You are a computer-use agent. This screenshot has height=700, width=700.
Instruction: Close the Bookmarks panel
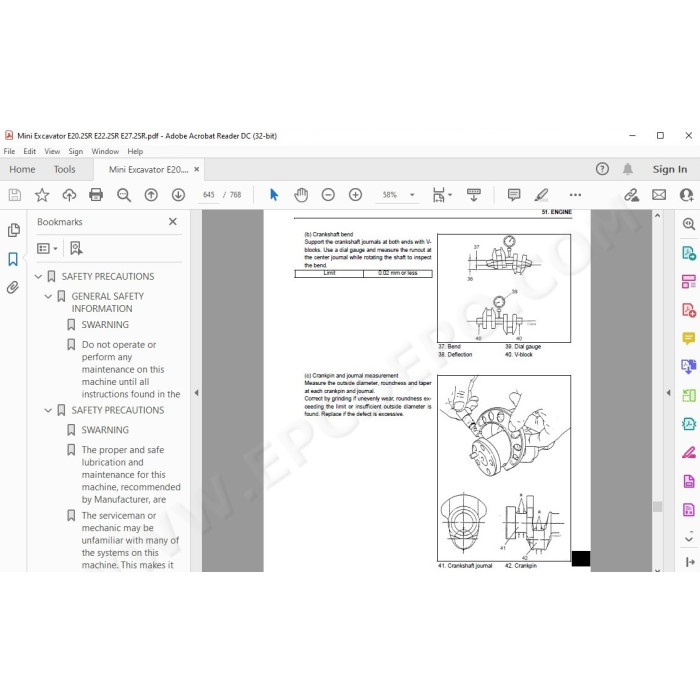coord(173,221)
